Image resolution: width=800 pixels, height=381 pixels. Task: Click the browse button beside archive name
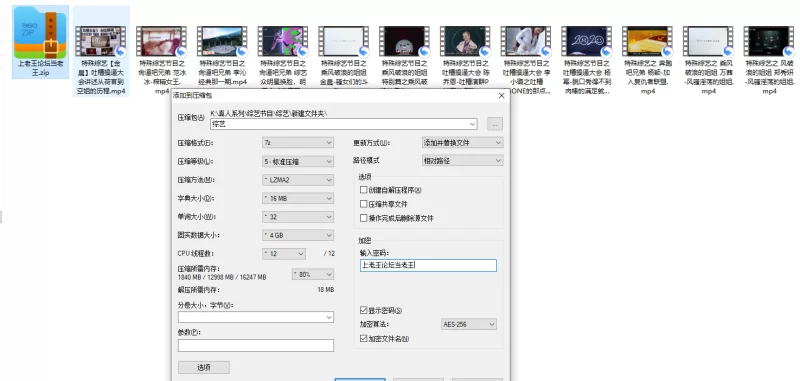[x=495, y=124]
